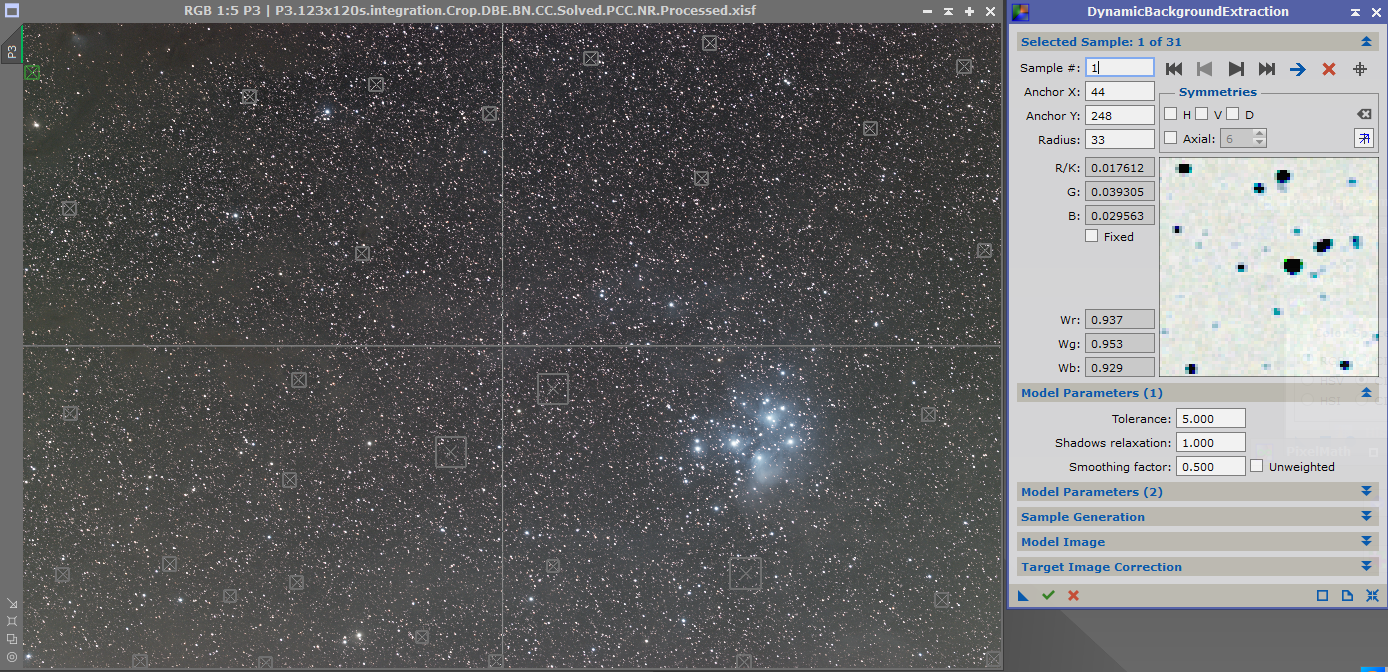1388x672 pixels.
Task: Collapse the Selected Sample section
Action: coord(1366,41)
